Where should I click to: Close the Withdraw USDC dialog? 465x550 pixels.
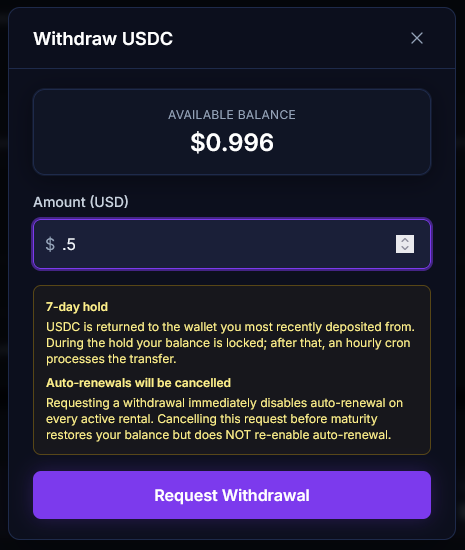coord(417,38)
